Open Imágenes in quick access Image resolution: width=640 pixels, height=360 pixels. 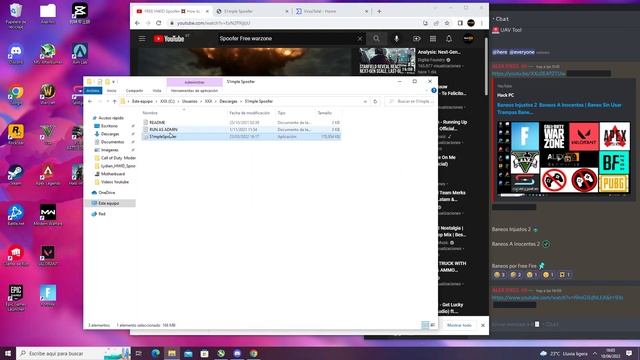(x=110, y=150)
